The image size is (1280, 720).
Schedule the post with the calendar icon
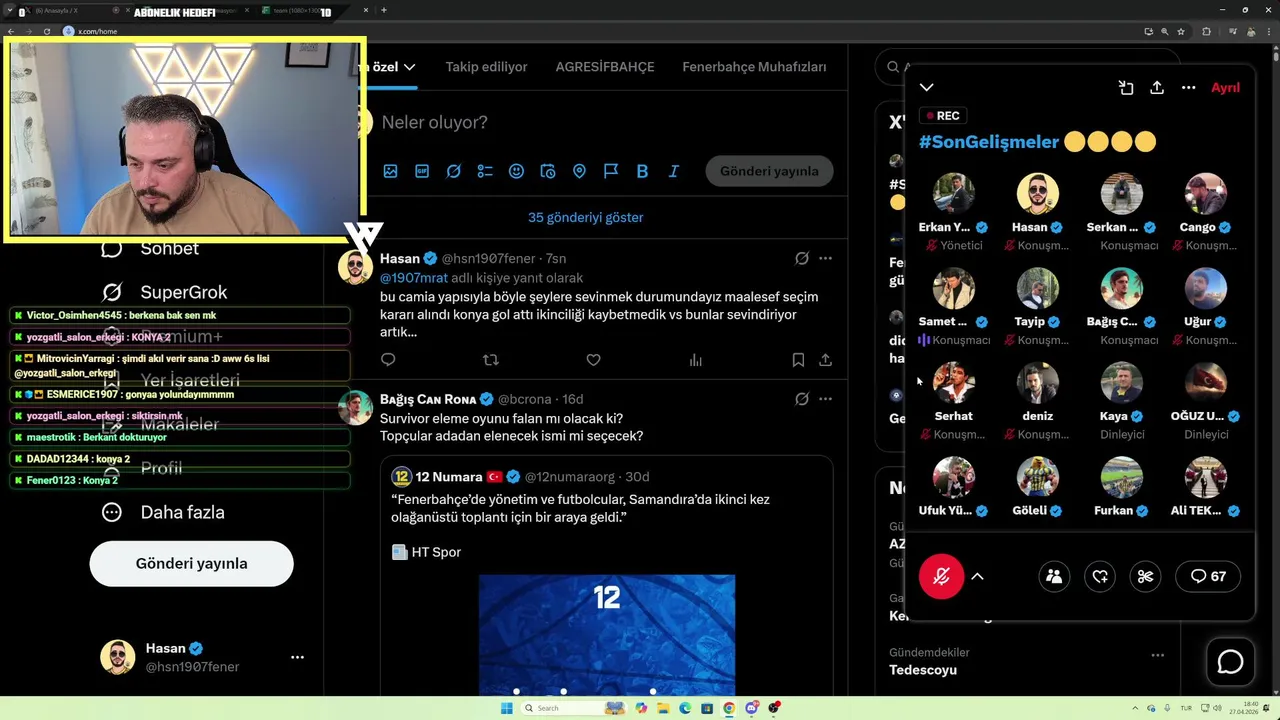(548, 171)
